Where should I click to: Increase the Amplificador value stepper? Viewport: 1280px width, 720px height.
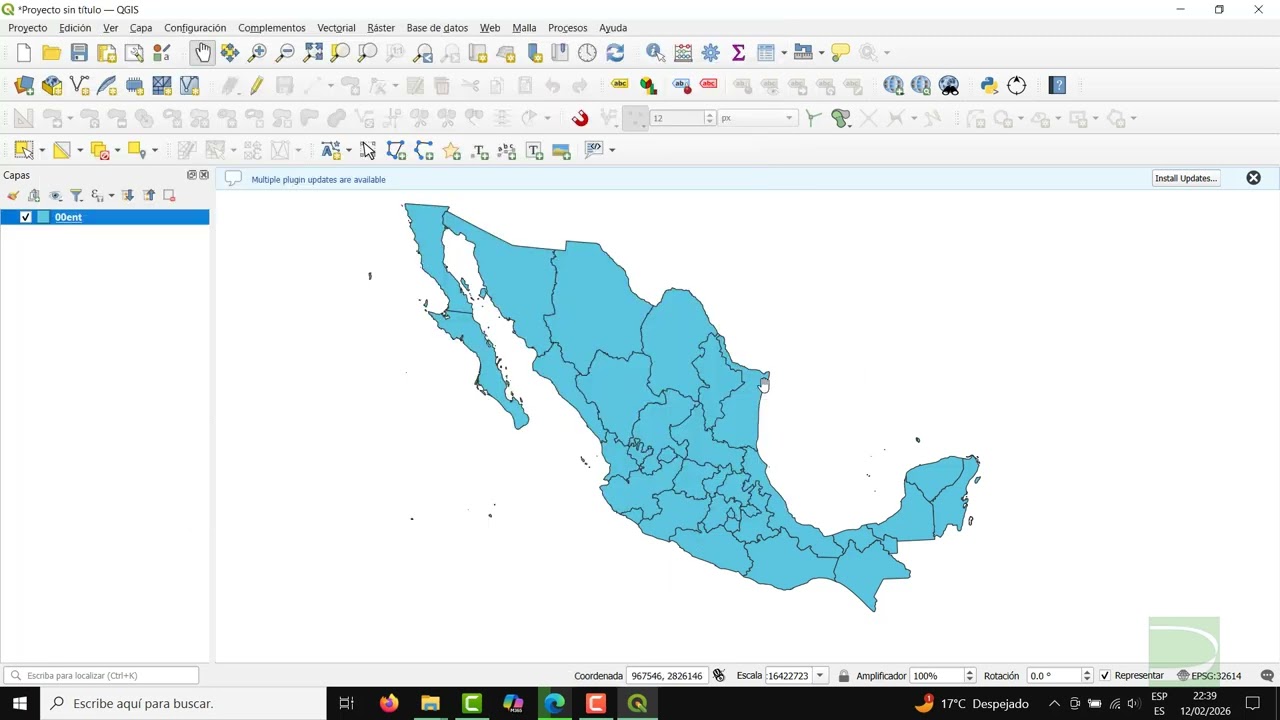[x=969, y=672]
